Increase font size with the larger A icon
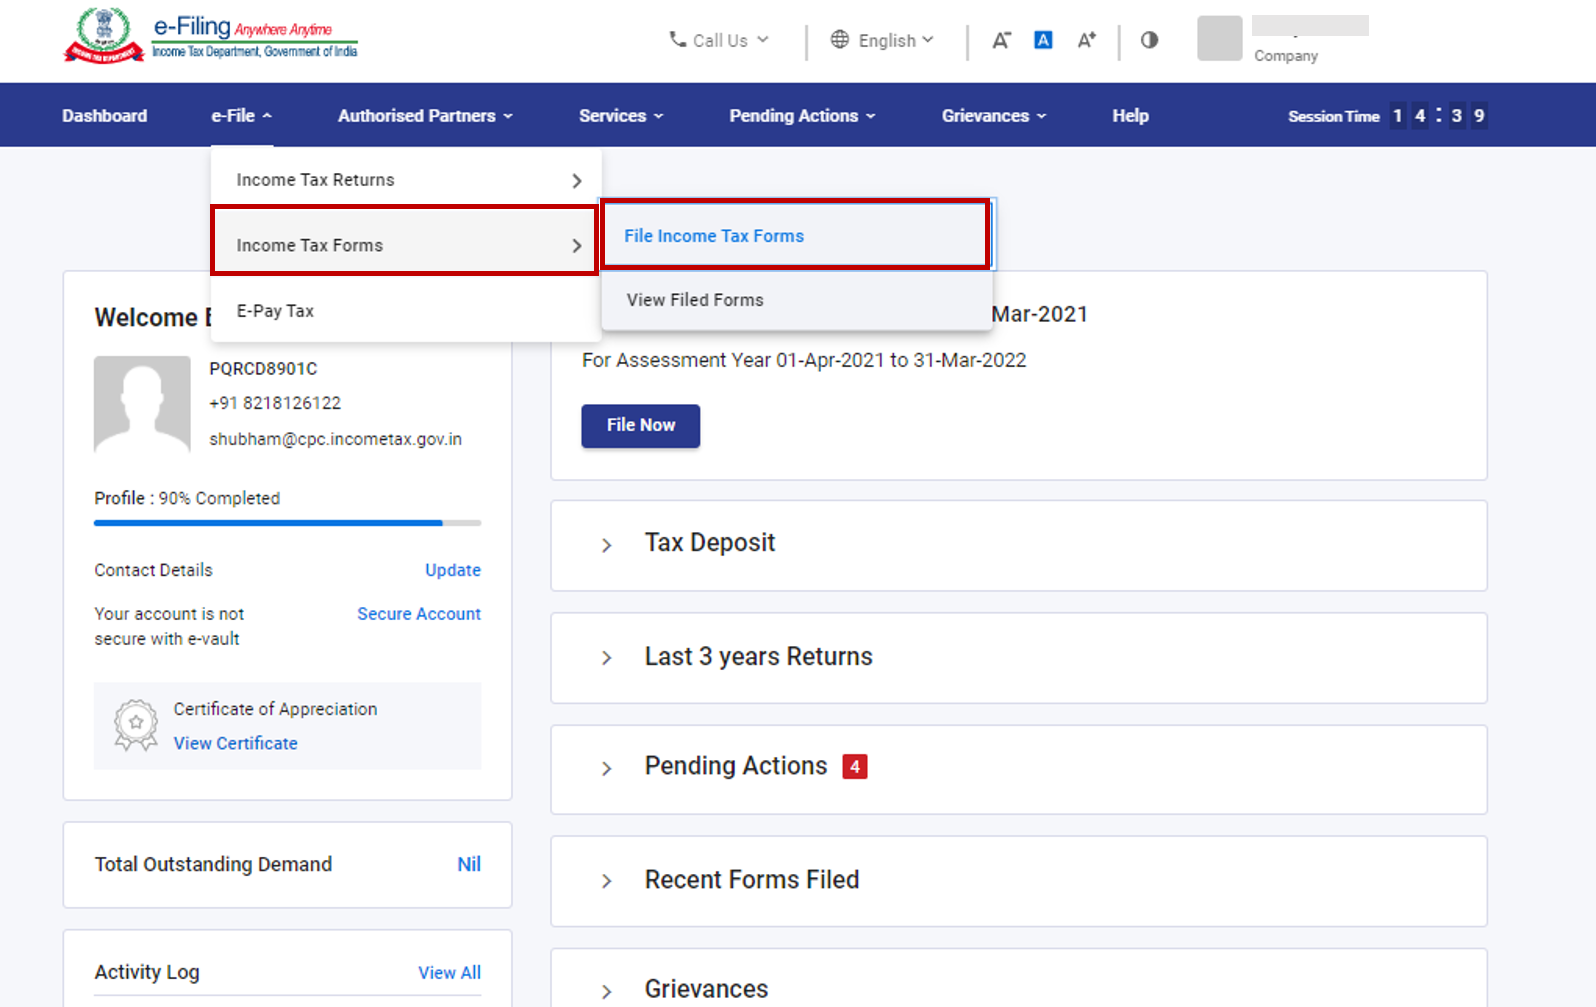The height and width of the screenshot is (1007, 1596). click(x=1086, y=40)
